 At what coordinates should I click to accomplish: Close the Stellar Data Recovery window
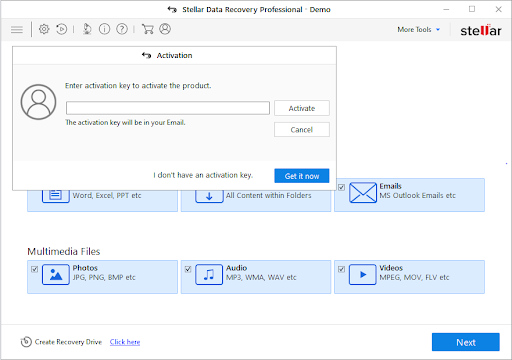(x=498, y=9)
